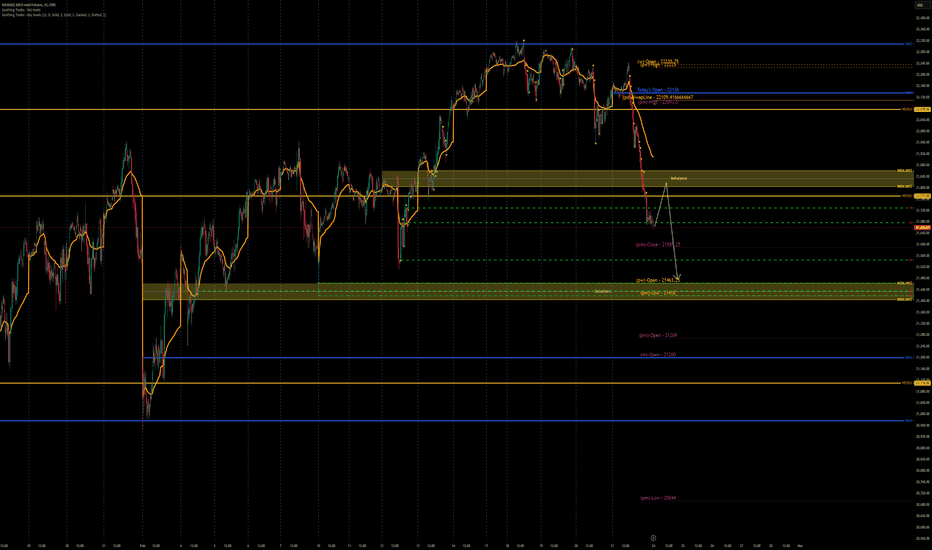This screenshot has width=932, height=550.
Task: Click the '(m)-Open - 21200' label
Action: coord(657,354)
